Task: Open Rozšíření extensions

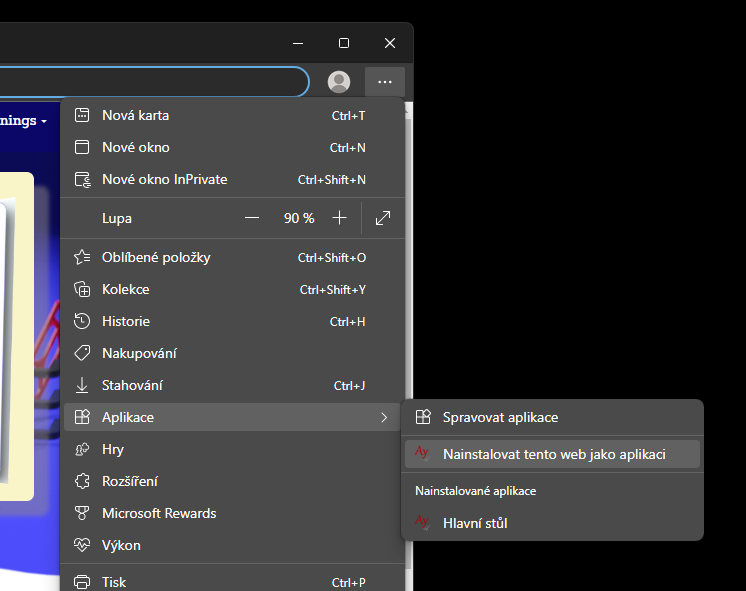Action: (x=233, y=481)
